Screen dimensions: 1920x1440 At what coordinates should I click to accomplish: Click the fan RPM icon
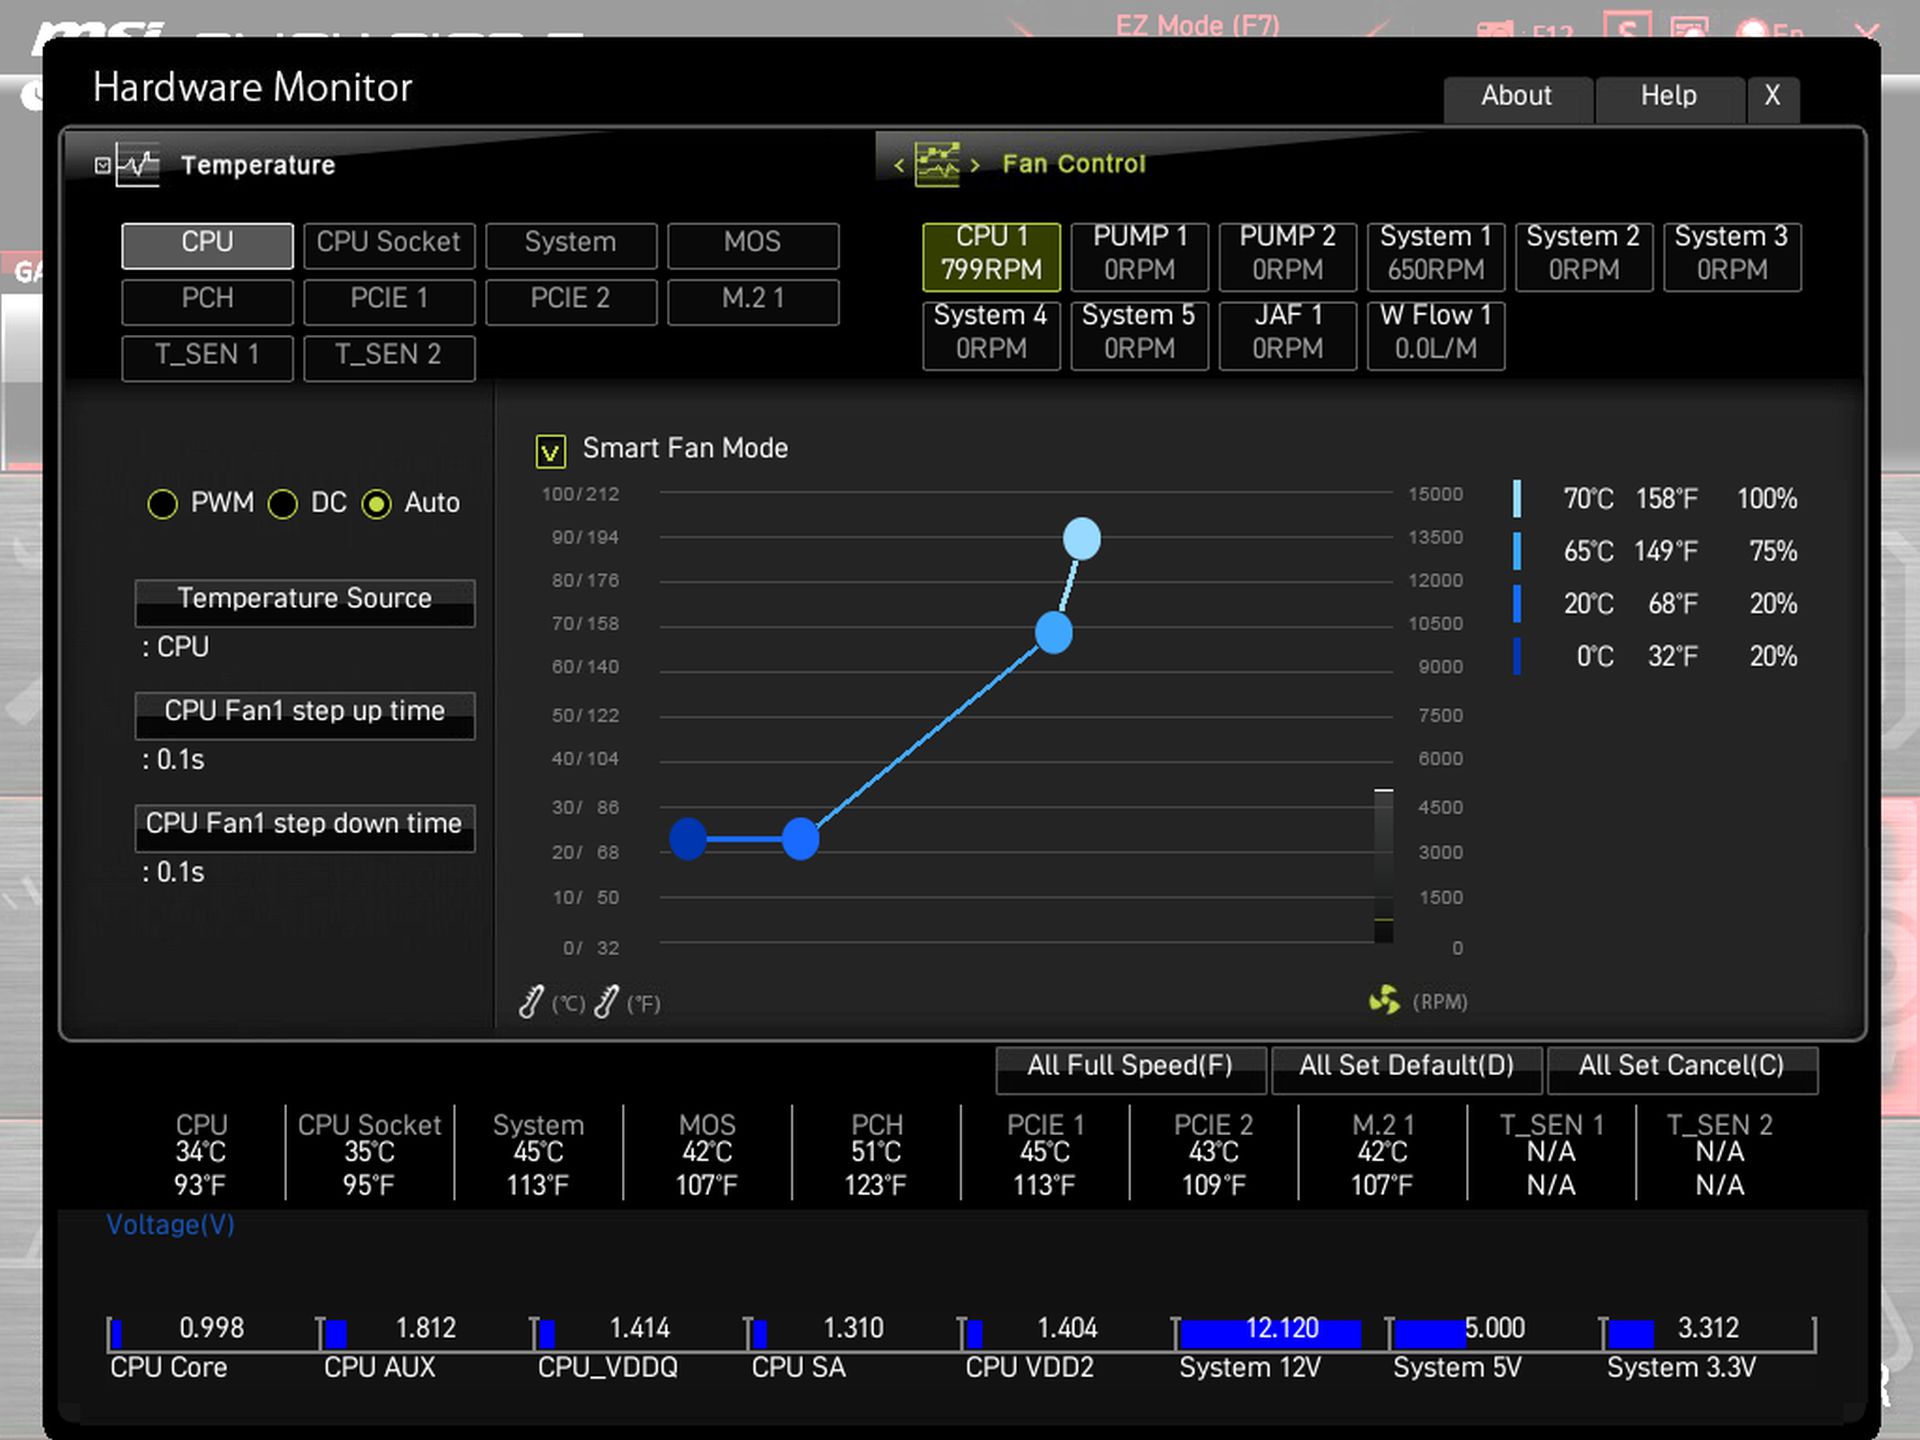tap(1384, 1000)
